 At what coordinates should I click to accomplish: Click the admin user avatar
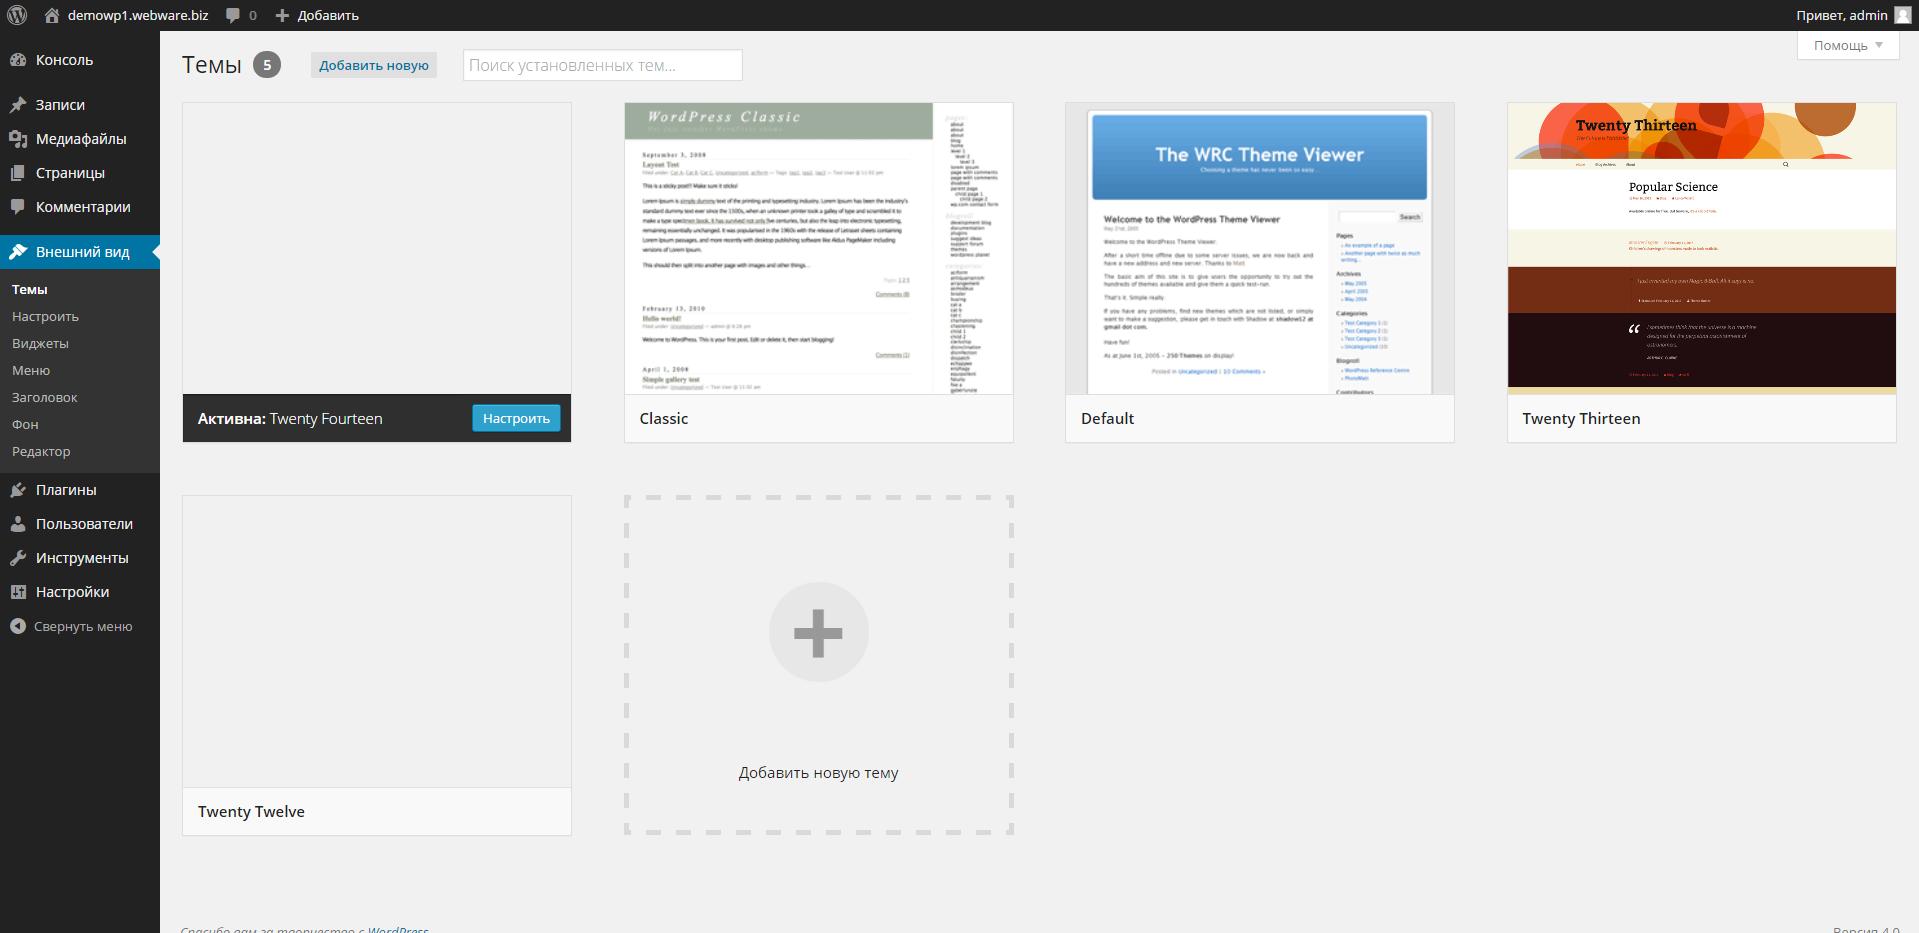tap(1902, 15)
